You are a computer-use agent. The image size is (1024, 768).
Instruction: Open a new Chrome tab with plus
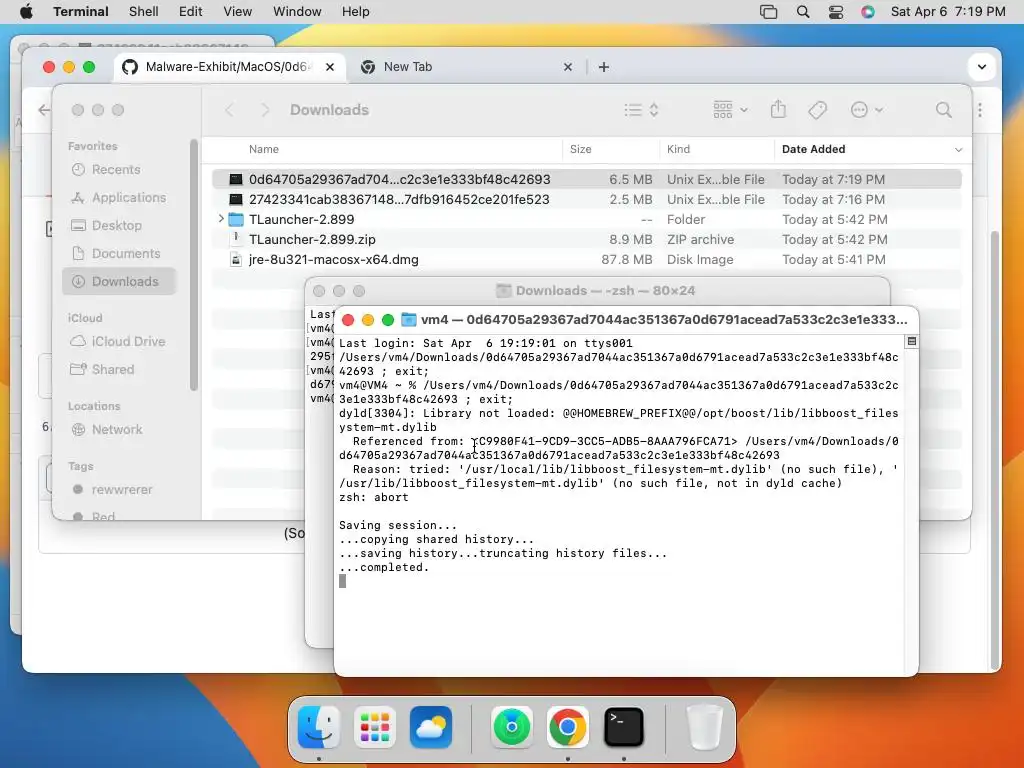click(603, 67)
